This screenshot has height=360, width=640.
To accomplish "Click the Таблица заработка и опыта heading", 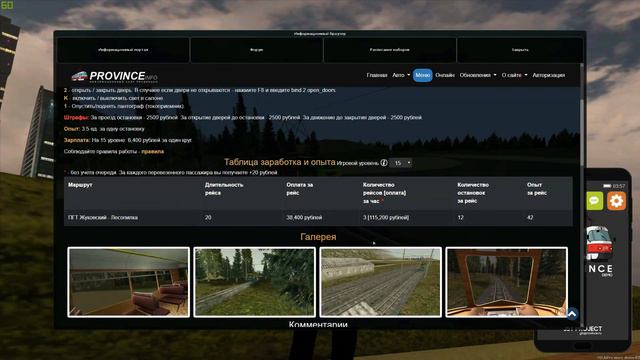I will 280,162.
